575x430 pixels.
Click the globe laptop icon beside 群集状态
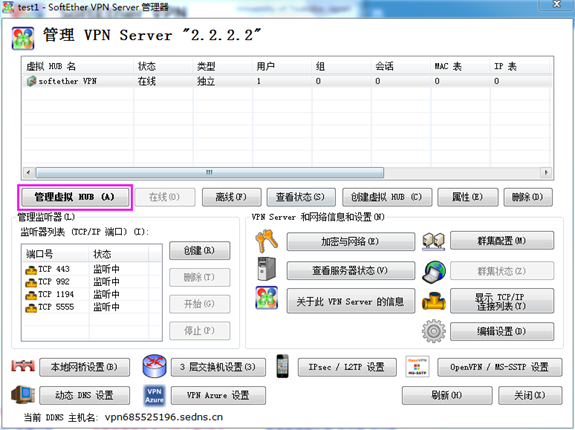434,272
